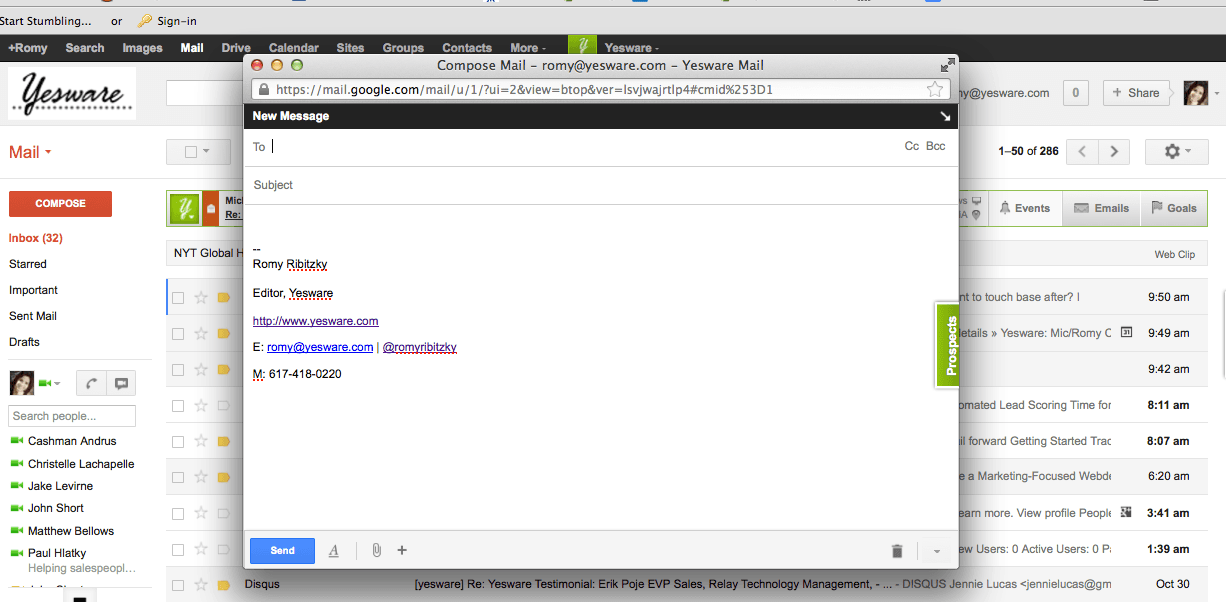
Task: Add Bcc recipients link
Action: pos(935,146)
